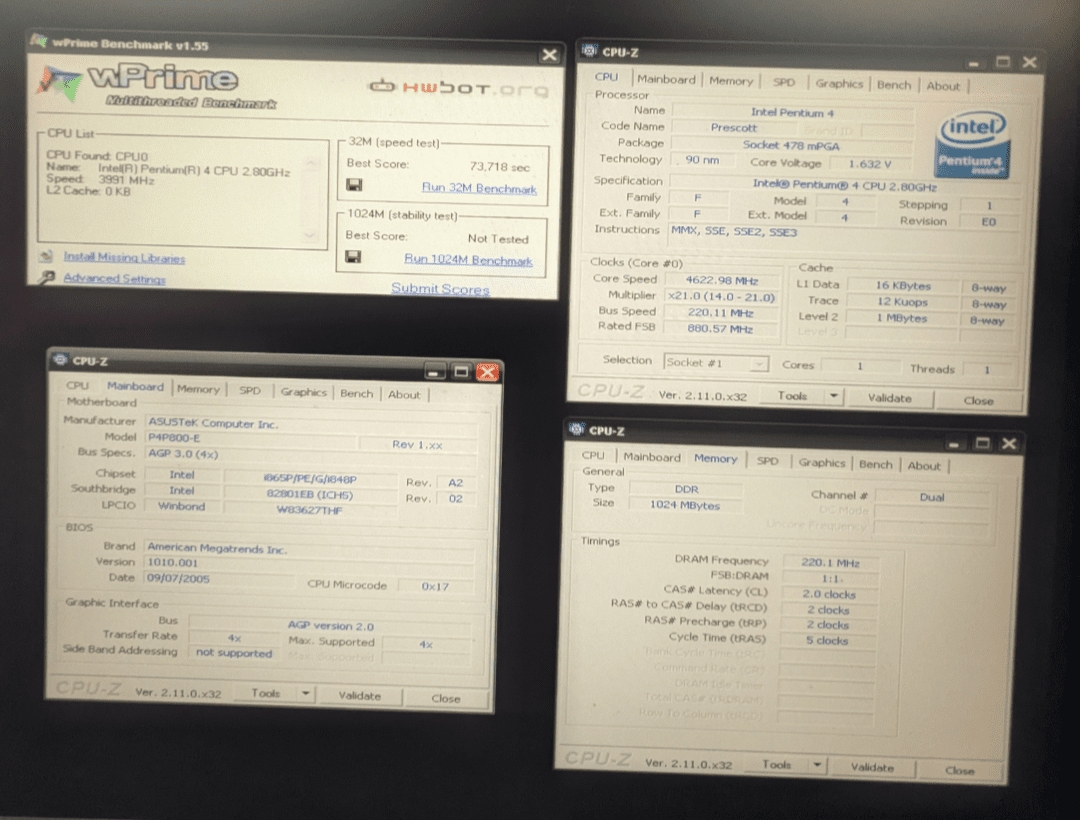Minimize the CPU-Z Mainboard window
Image resolution: width=1080 pixels, height=820 pixels.
435,372
